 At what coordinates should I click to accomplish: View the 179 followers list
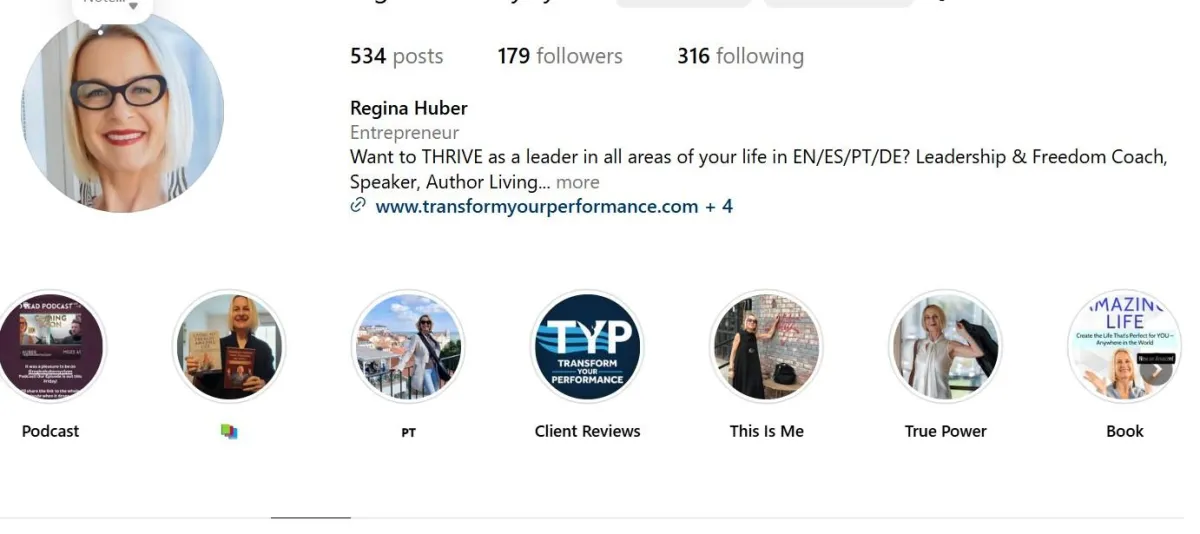click(x=560, y=56)
